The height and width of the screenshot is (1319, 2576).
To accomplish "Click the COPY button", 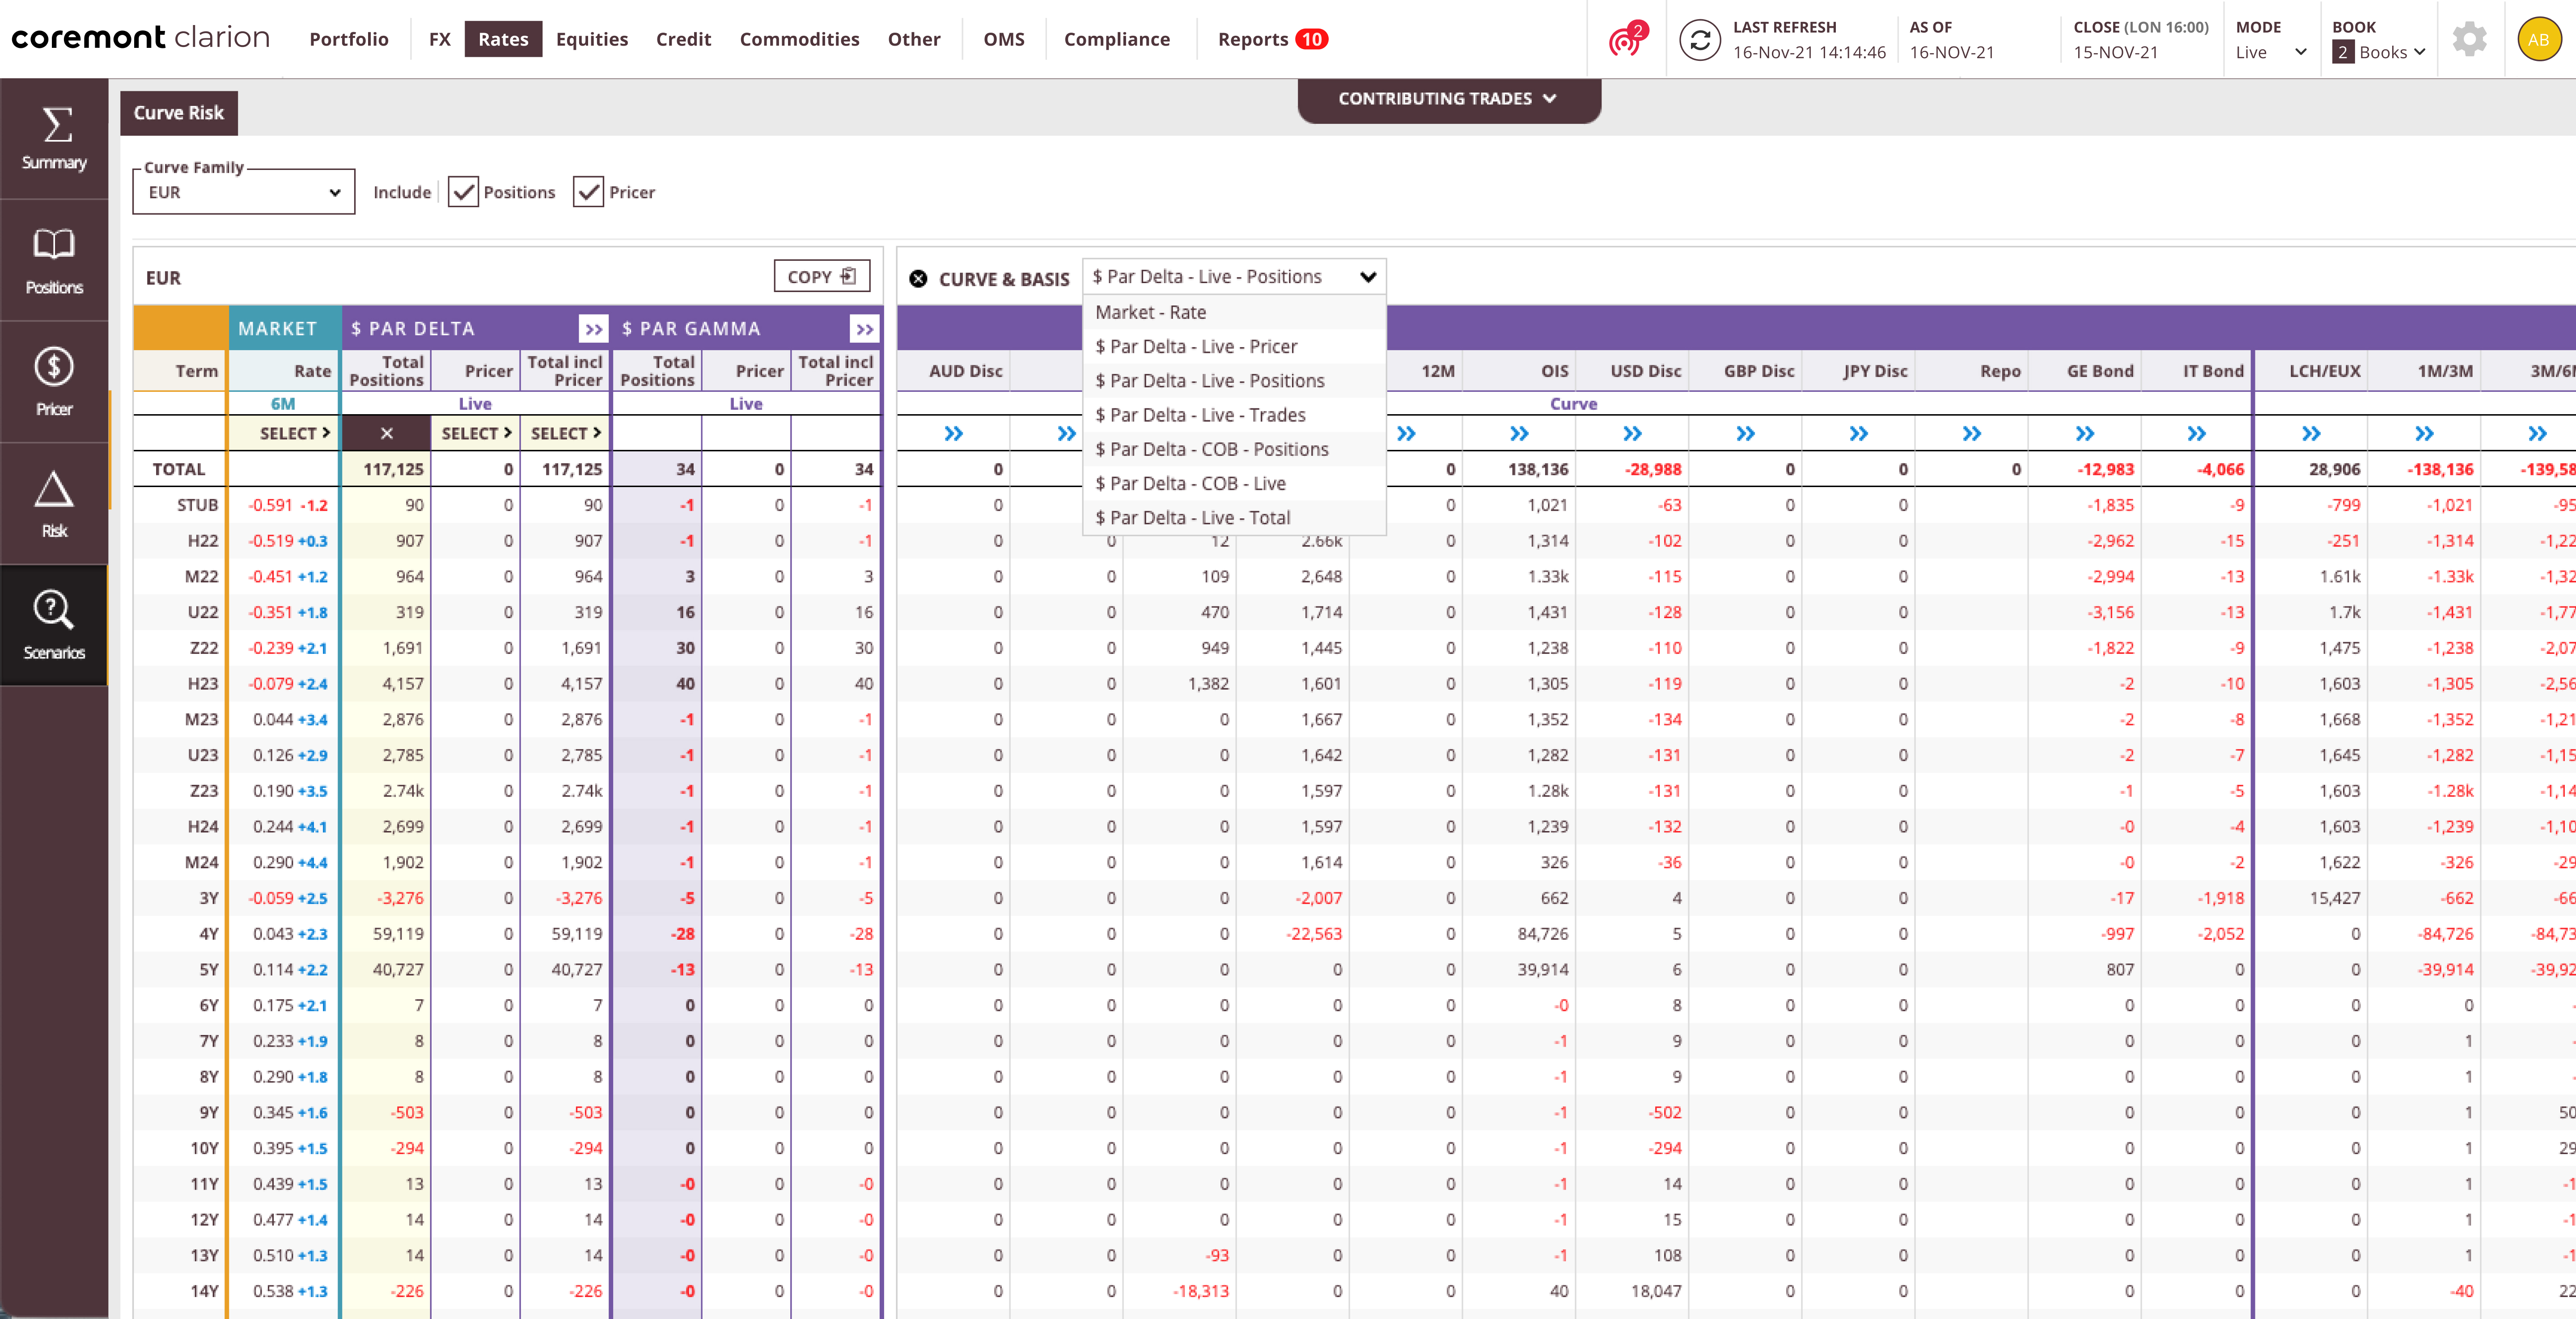I will 822,277.
